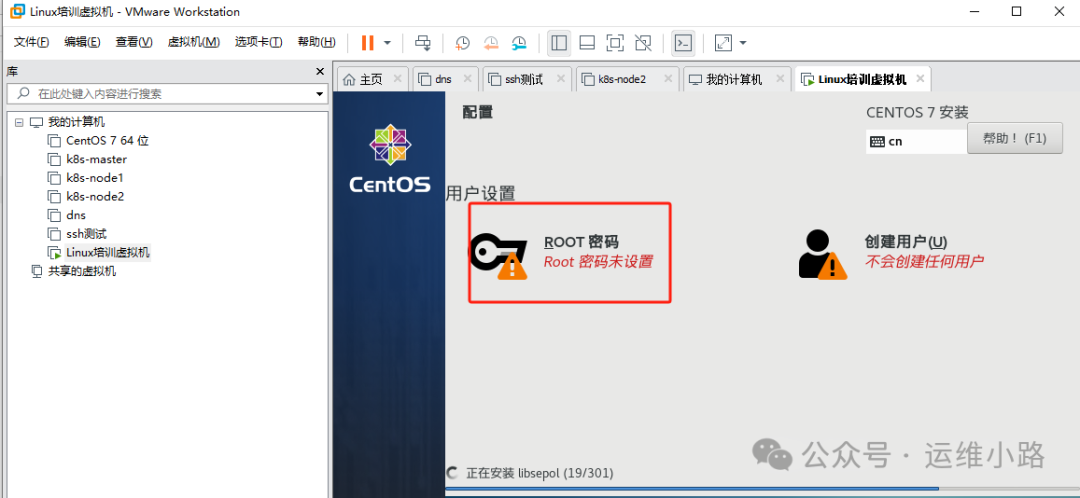1080x498 pixels.
Task: Open the 创建用户(U) setting
Action: (906, 242)
